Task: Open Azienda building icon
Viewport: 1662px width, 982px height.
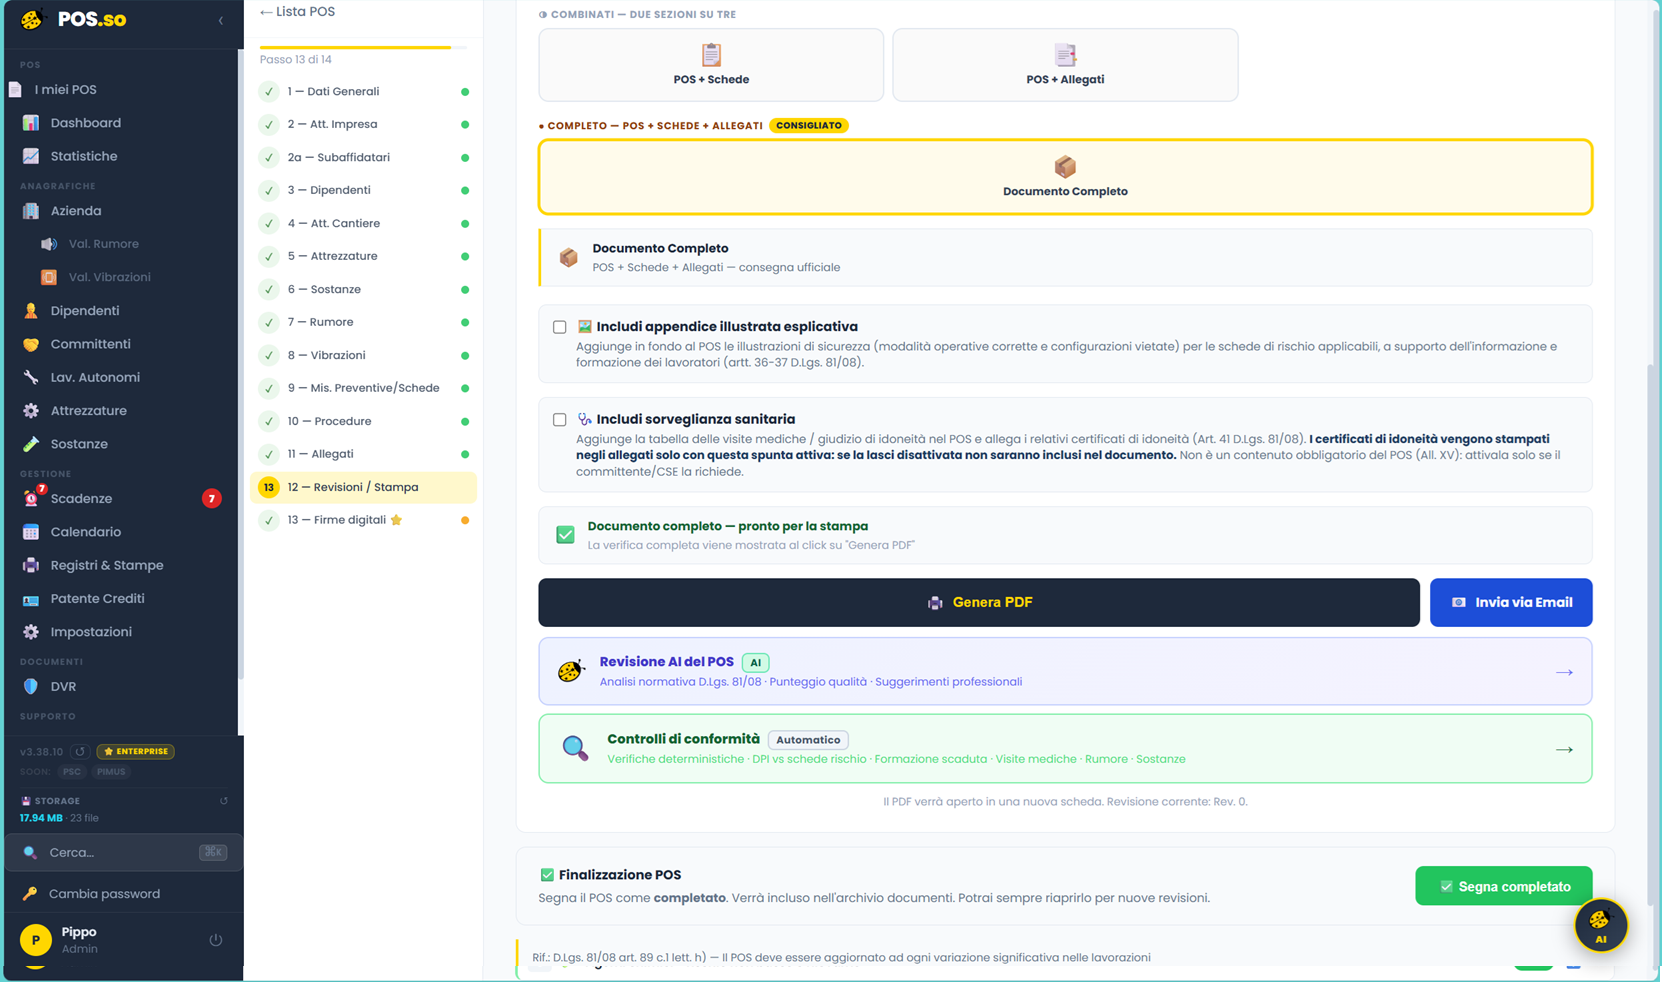Action: [31, 211]
